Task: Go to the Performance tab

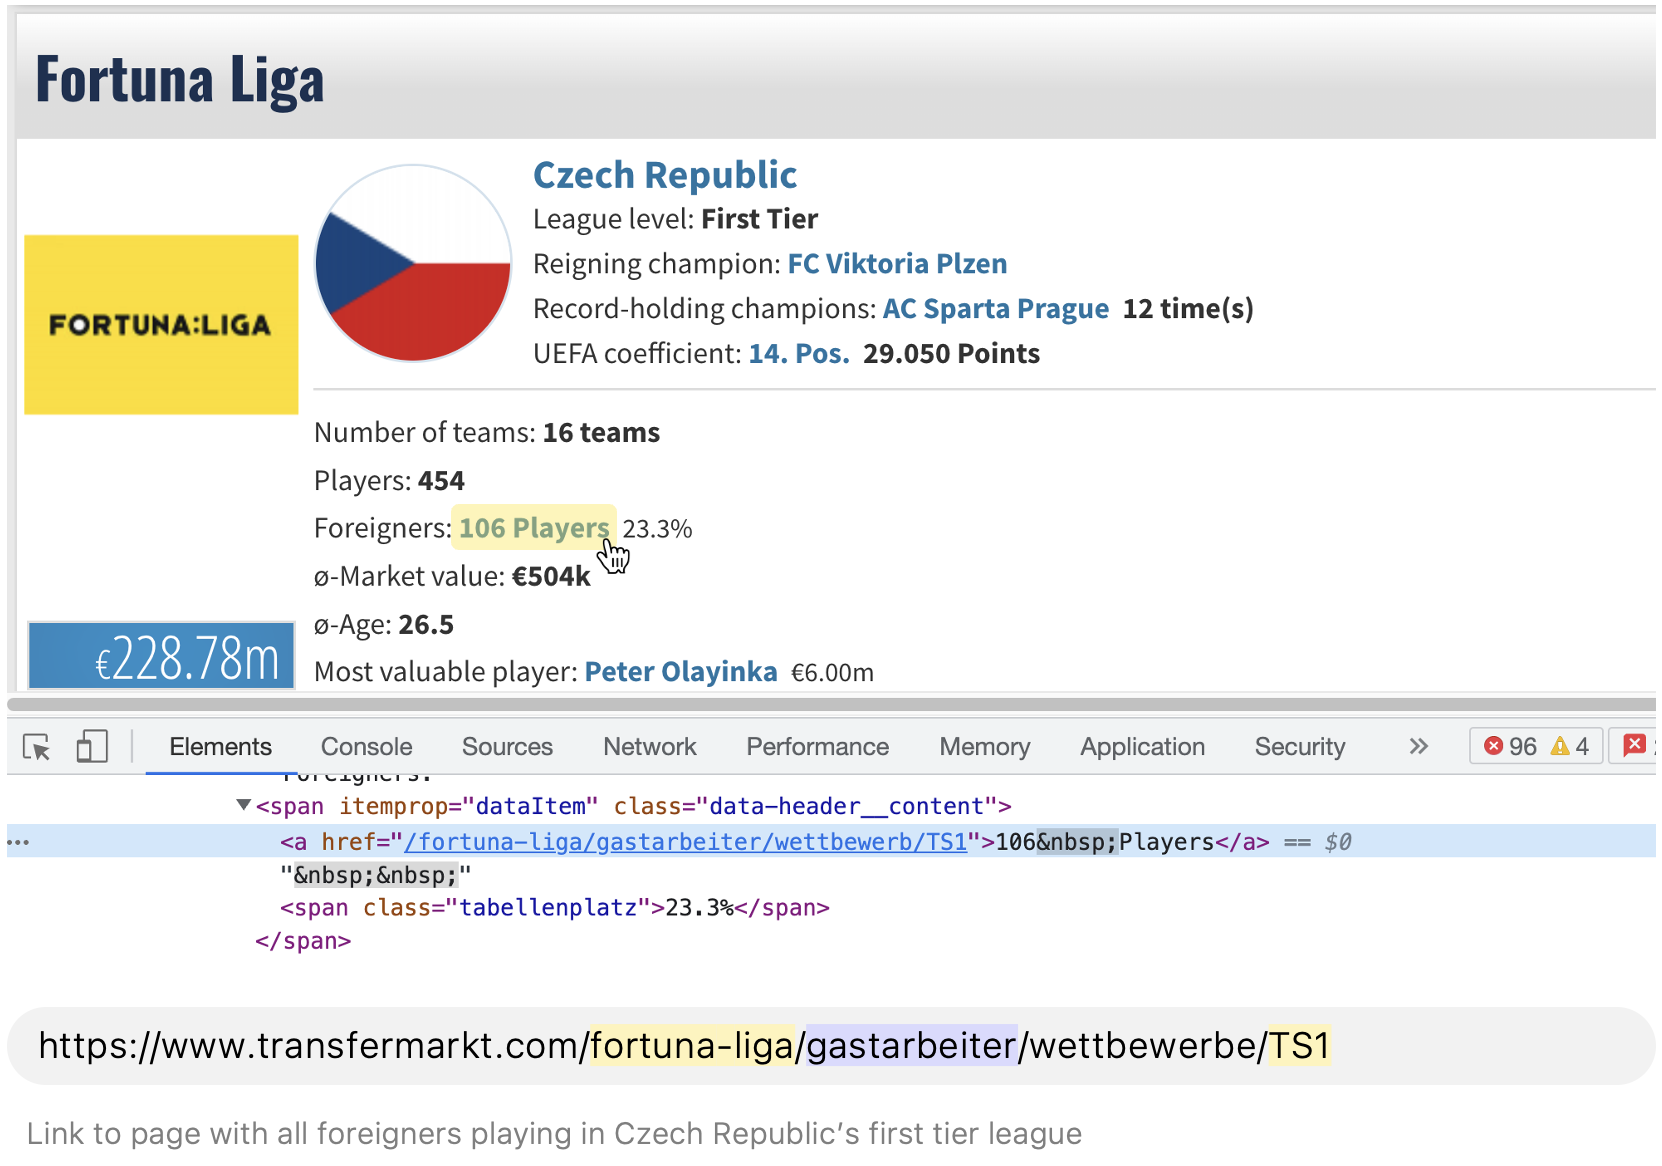Action: 817,747
